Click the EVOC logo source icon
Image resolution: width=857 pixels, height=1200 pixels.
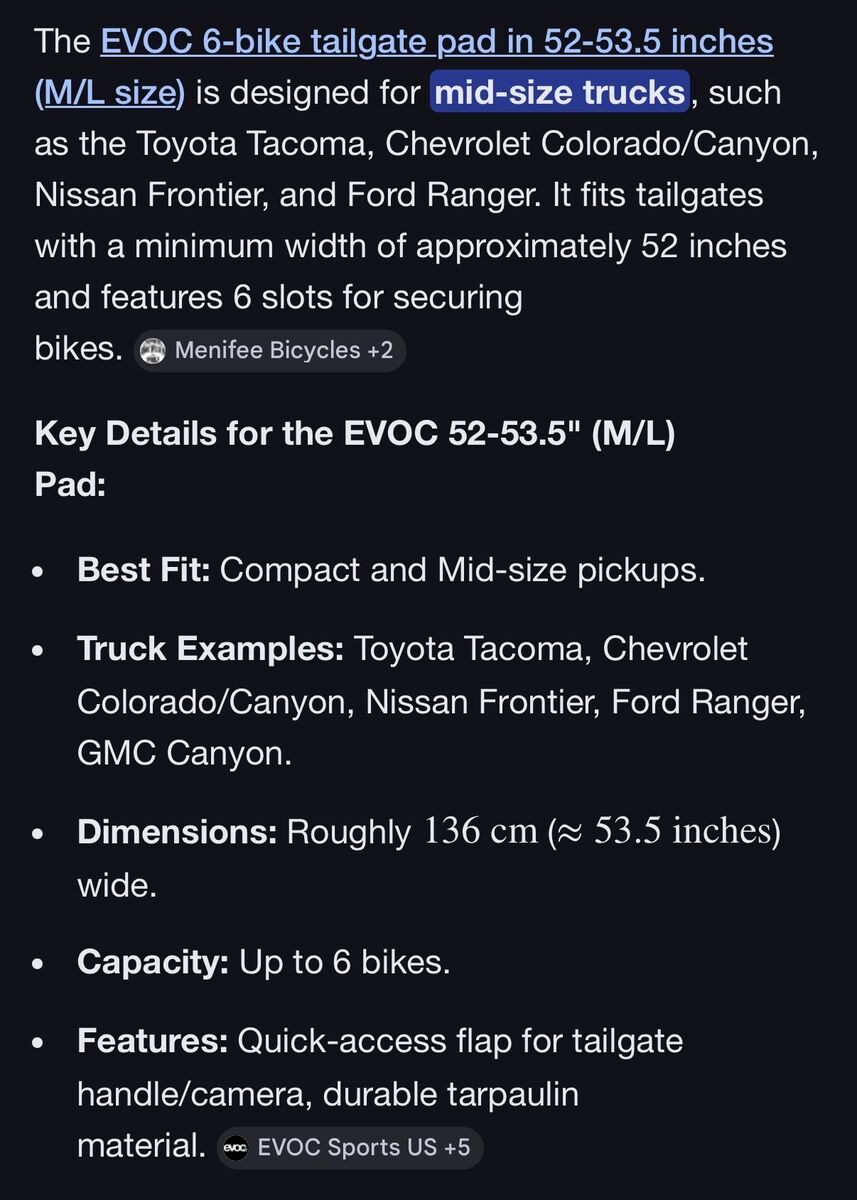pyautogui.click(x=236, y=1147)
